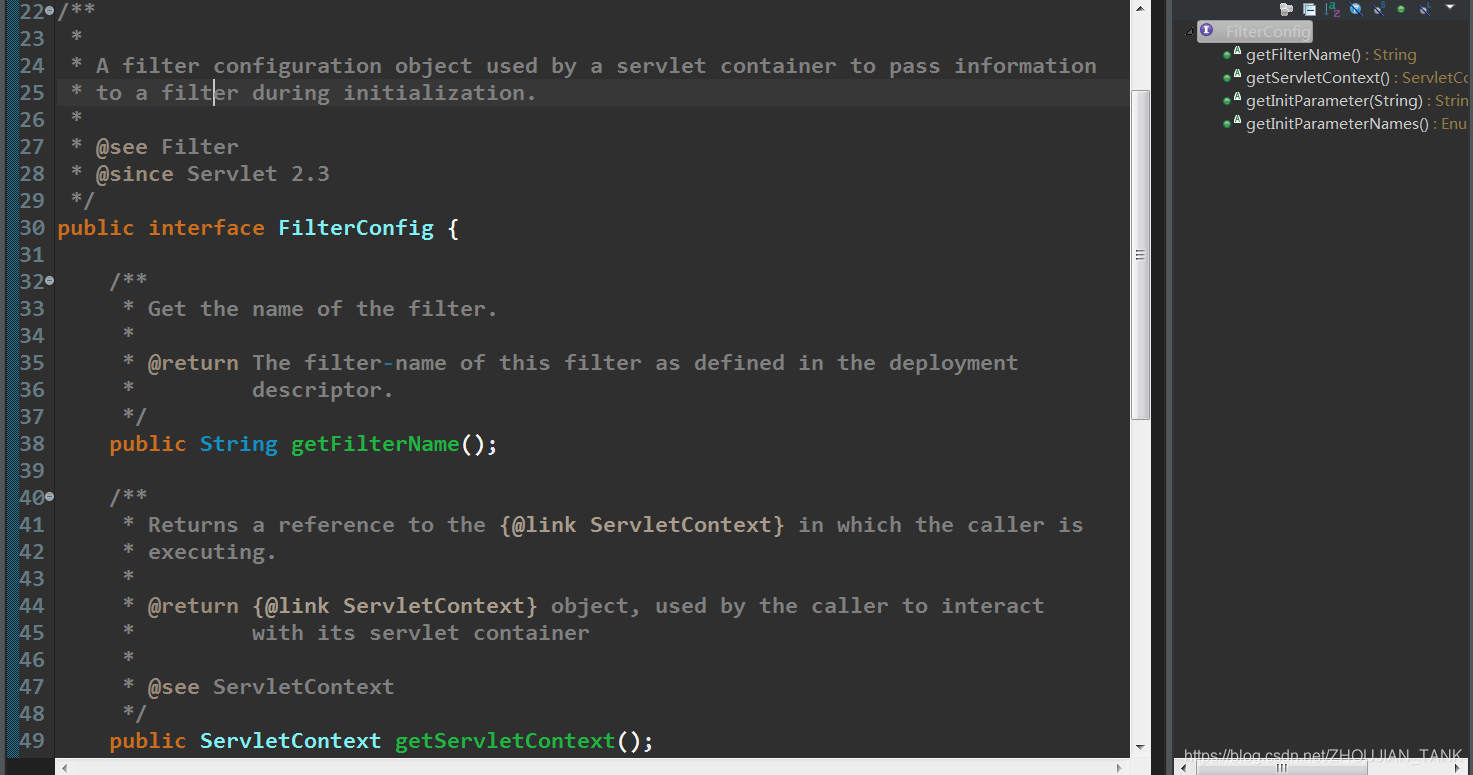Click "@see Filter" on line 27

click(167, 147)
